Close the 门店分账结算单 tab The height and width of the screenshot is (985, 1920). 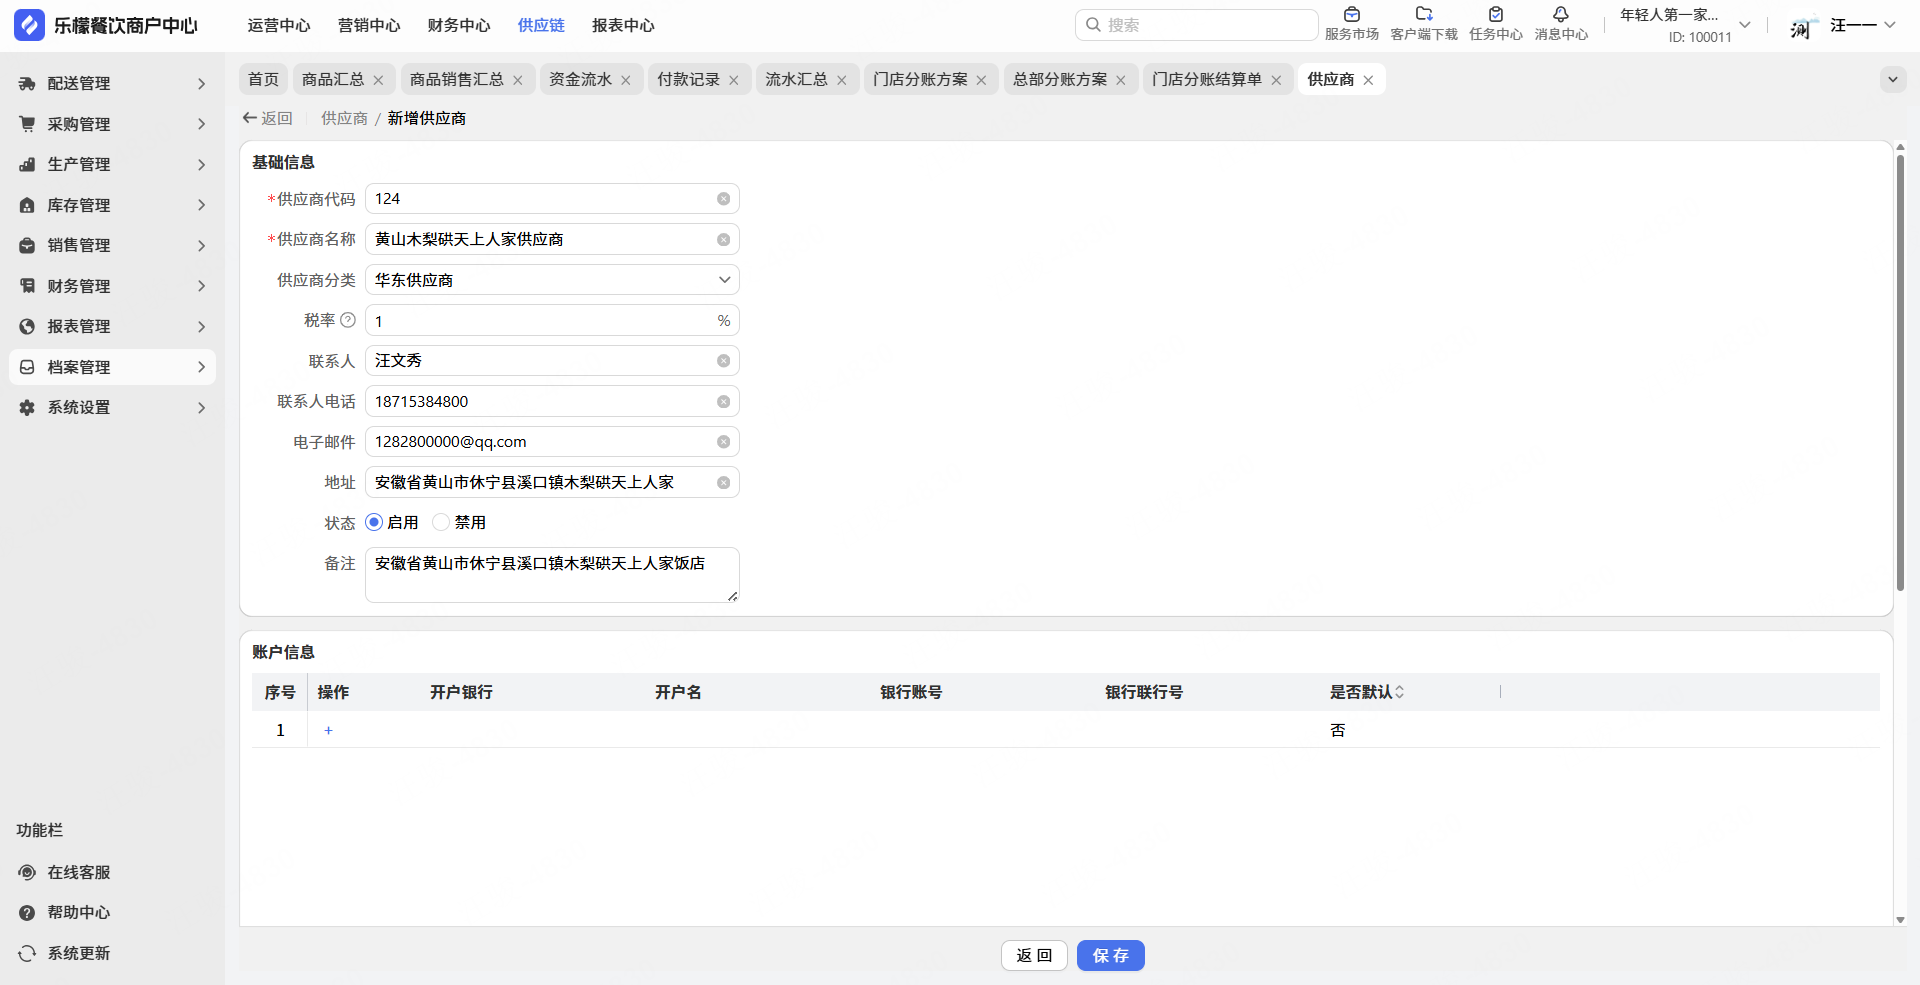pyautogui.click(x=1276, y=80)
